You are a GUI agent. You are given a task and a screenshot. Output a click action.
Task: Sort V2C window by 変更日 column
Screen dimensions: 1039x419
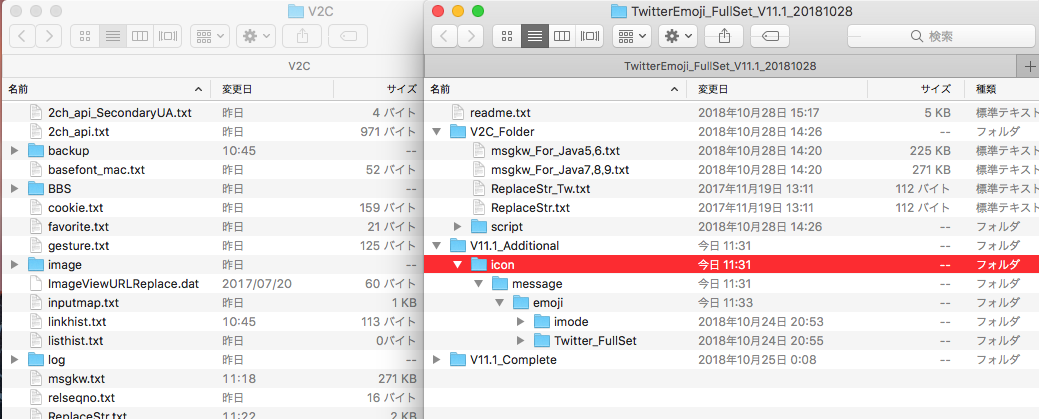(x=272, y=89)
